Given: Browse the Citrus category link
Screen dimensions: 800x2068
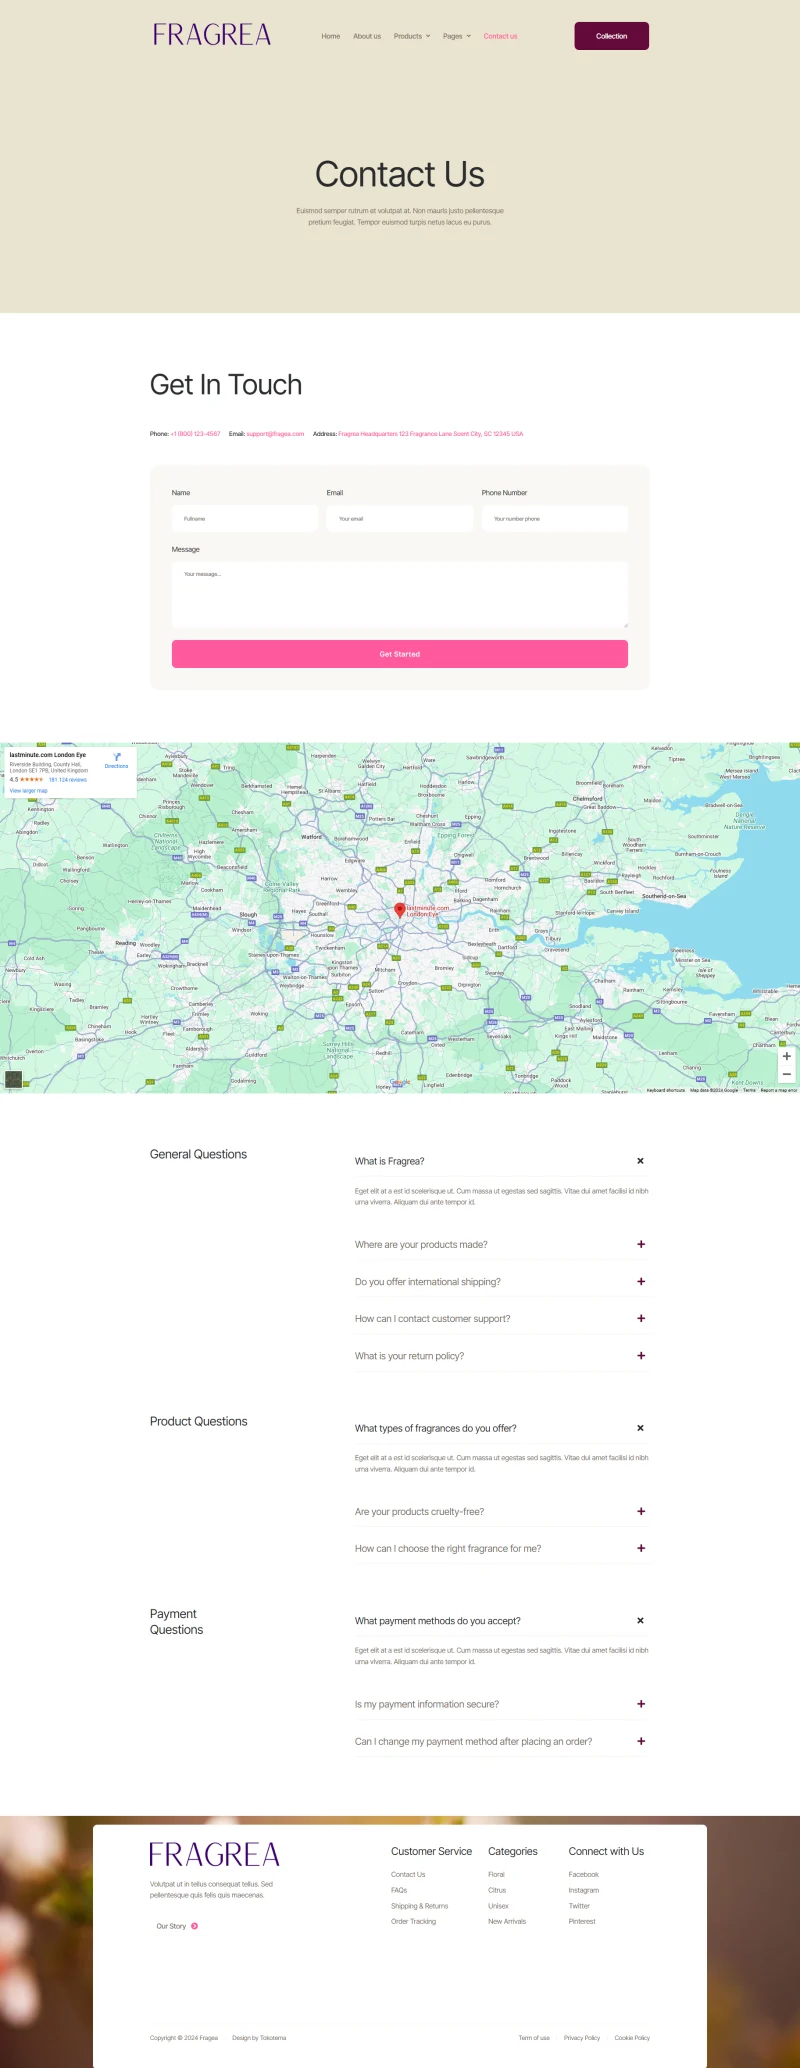Looking at the screenshot, I should (x=497, y=1890).
